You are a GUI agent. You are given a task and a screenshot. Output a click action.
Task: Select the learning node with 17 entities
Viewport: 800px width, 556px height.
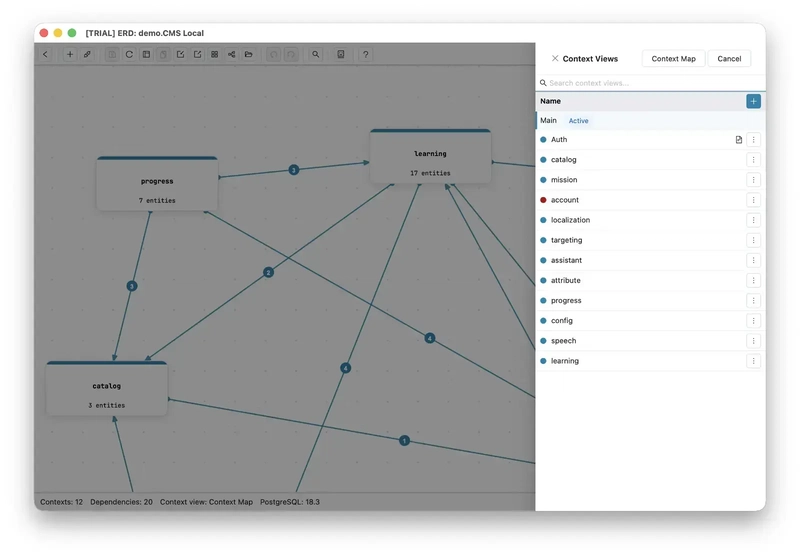[x=430, y=156]
